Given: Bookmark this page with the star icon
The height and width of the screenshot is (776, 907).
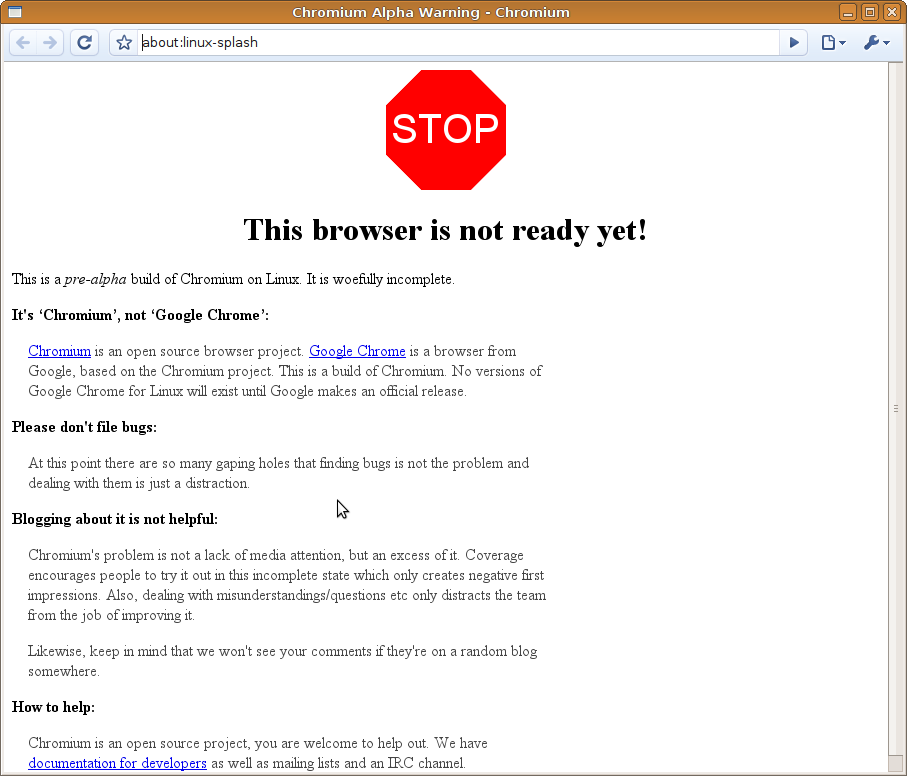Looking at the screenshot, I should (124, 43).
